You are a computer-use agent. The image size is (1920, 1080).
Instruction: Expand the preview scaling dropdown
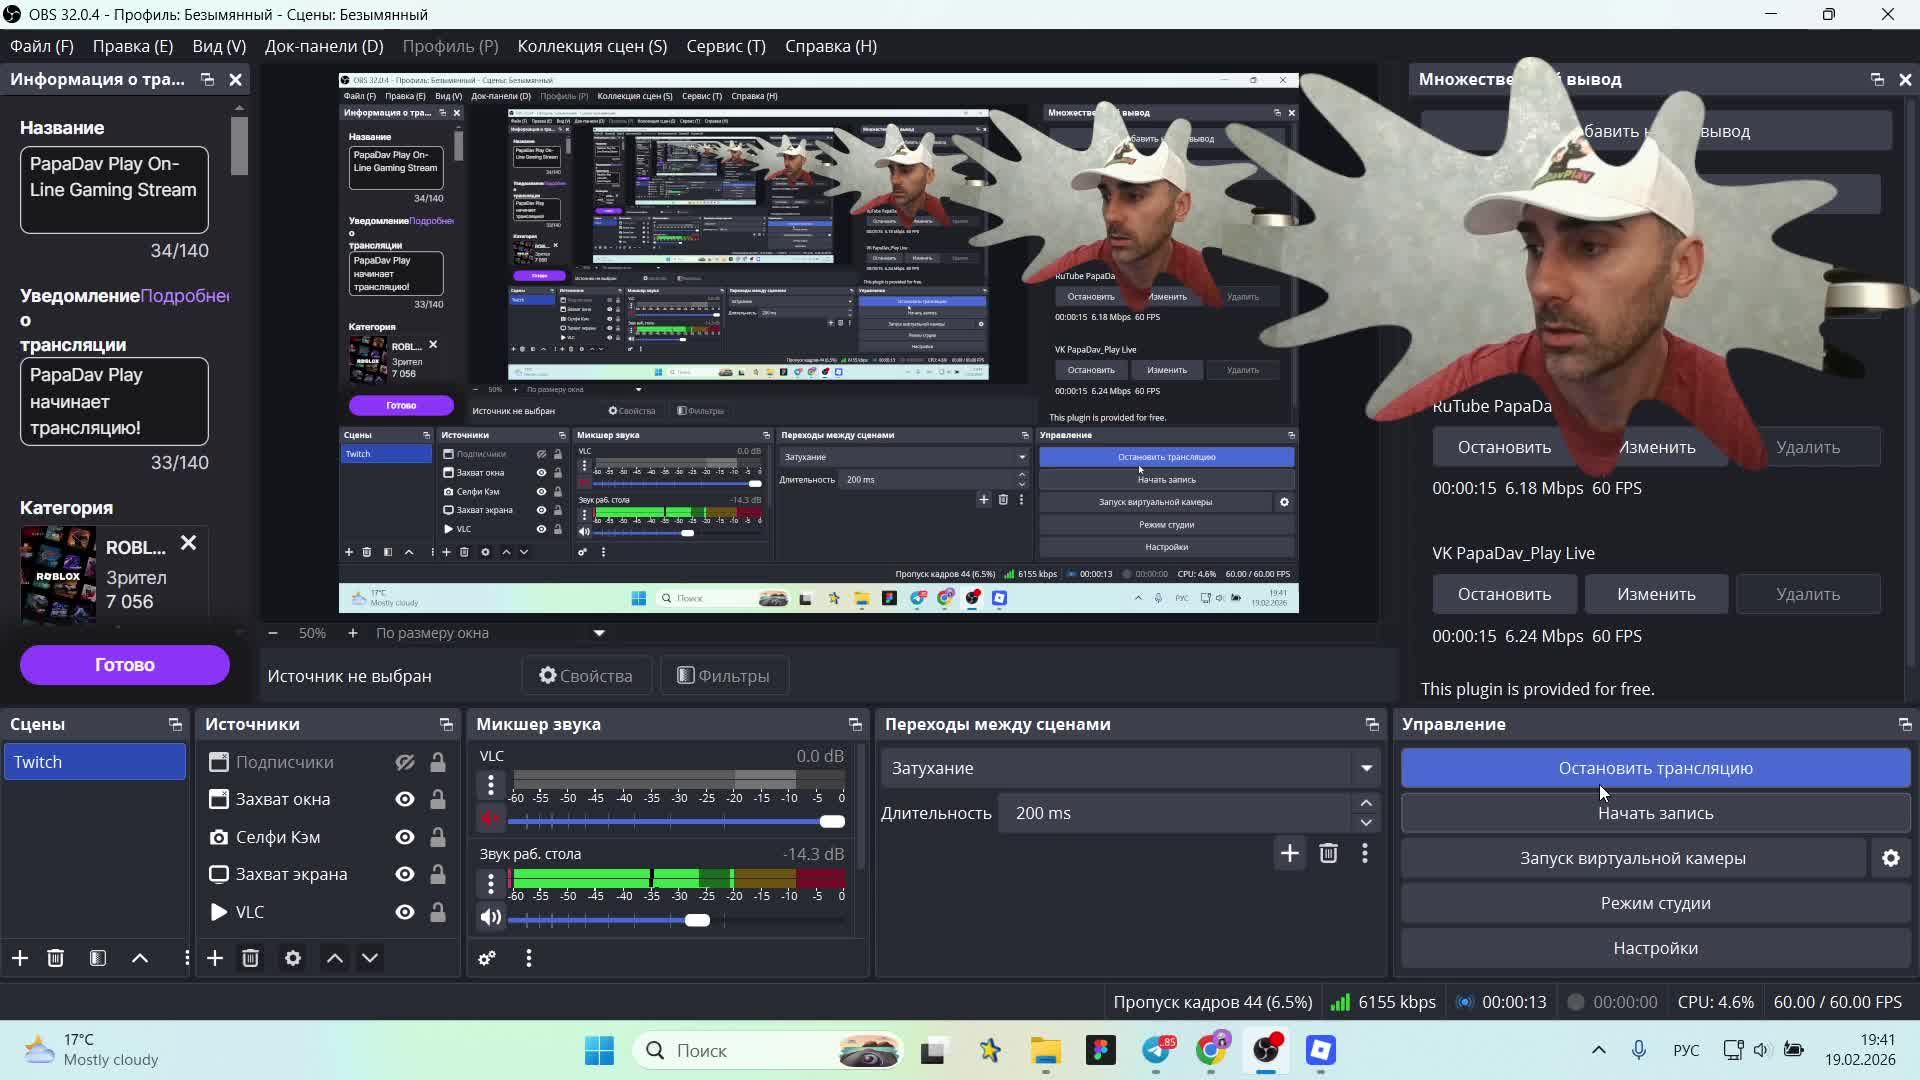599,633
